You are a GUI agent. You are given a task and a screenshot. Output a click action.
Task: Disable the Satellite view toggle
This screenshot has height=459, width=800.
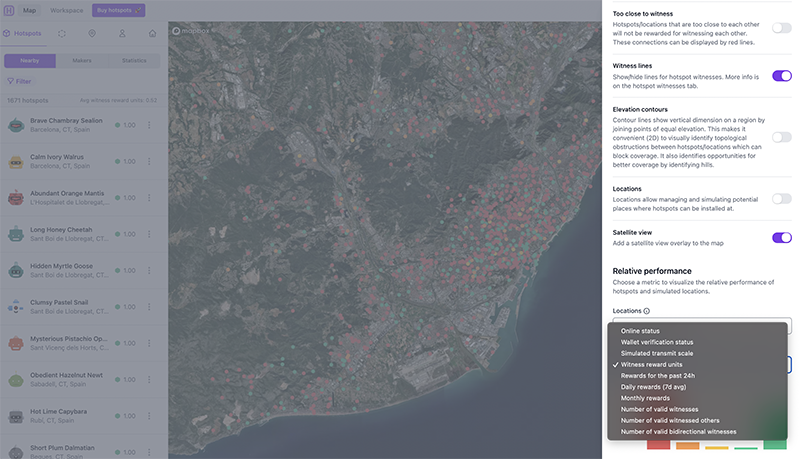[x=781, y=238]
